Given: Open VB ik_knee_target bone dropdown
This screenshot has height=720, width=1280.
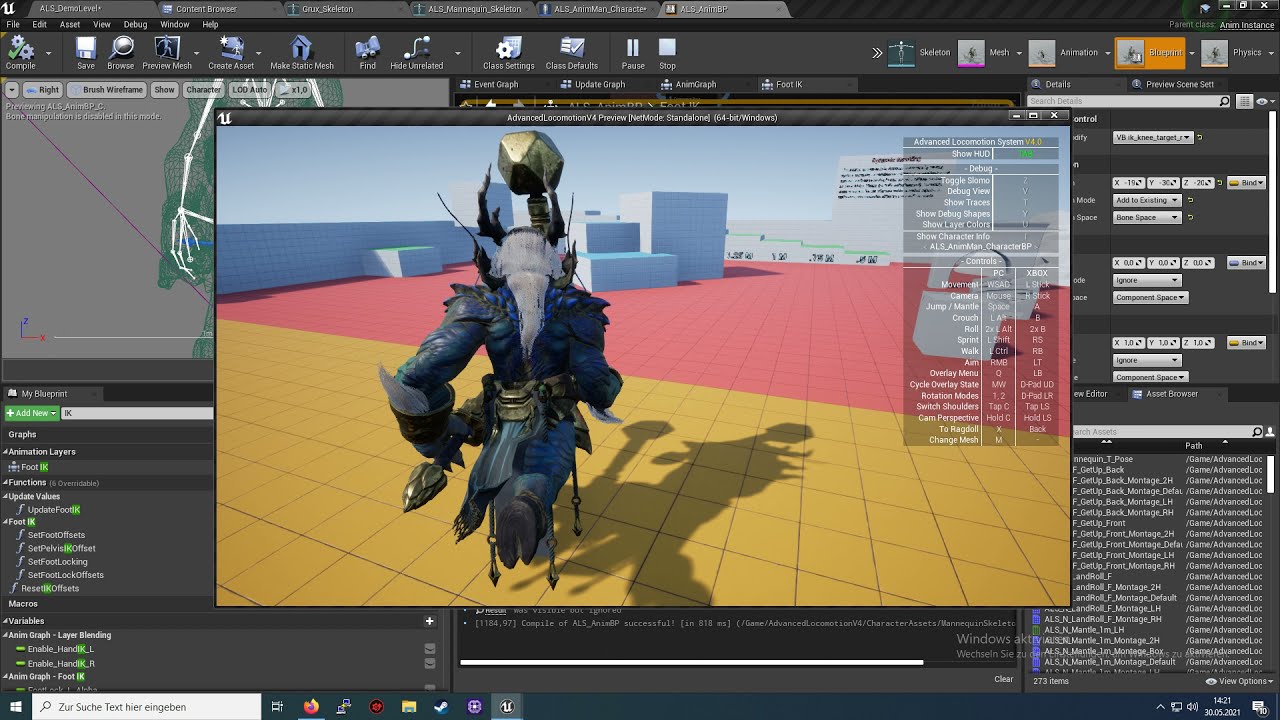Looking at the screenshot, I should click(x=1153, y=137).
